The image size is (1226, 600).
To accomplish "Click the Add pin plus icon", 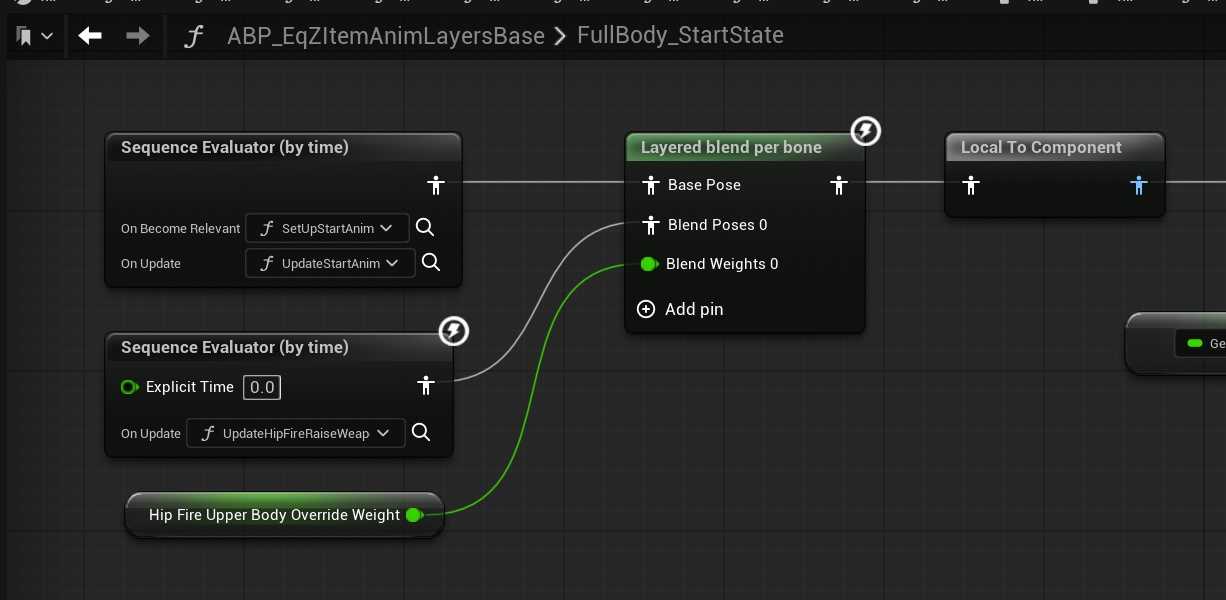I will (x=646, y=309).
